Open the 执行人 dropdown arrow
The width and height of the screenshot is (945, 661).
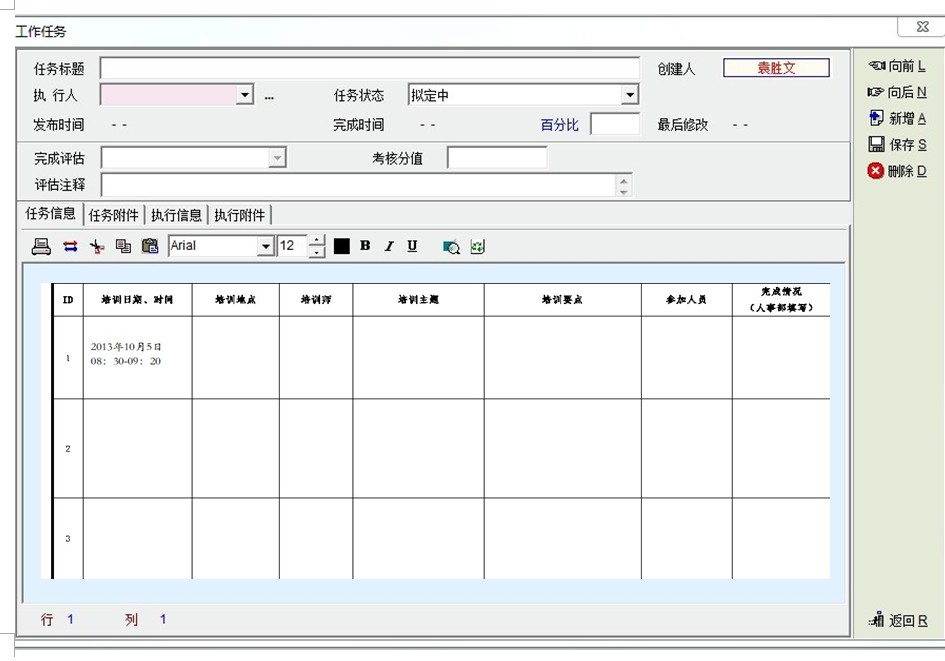245,96
